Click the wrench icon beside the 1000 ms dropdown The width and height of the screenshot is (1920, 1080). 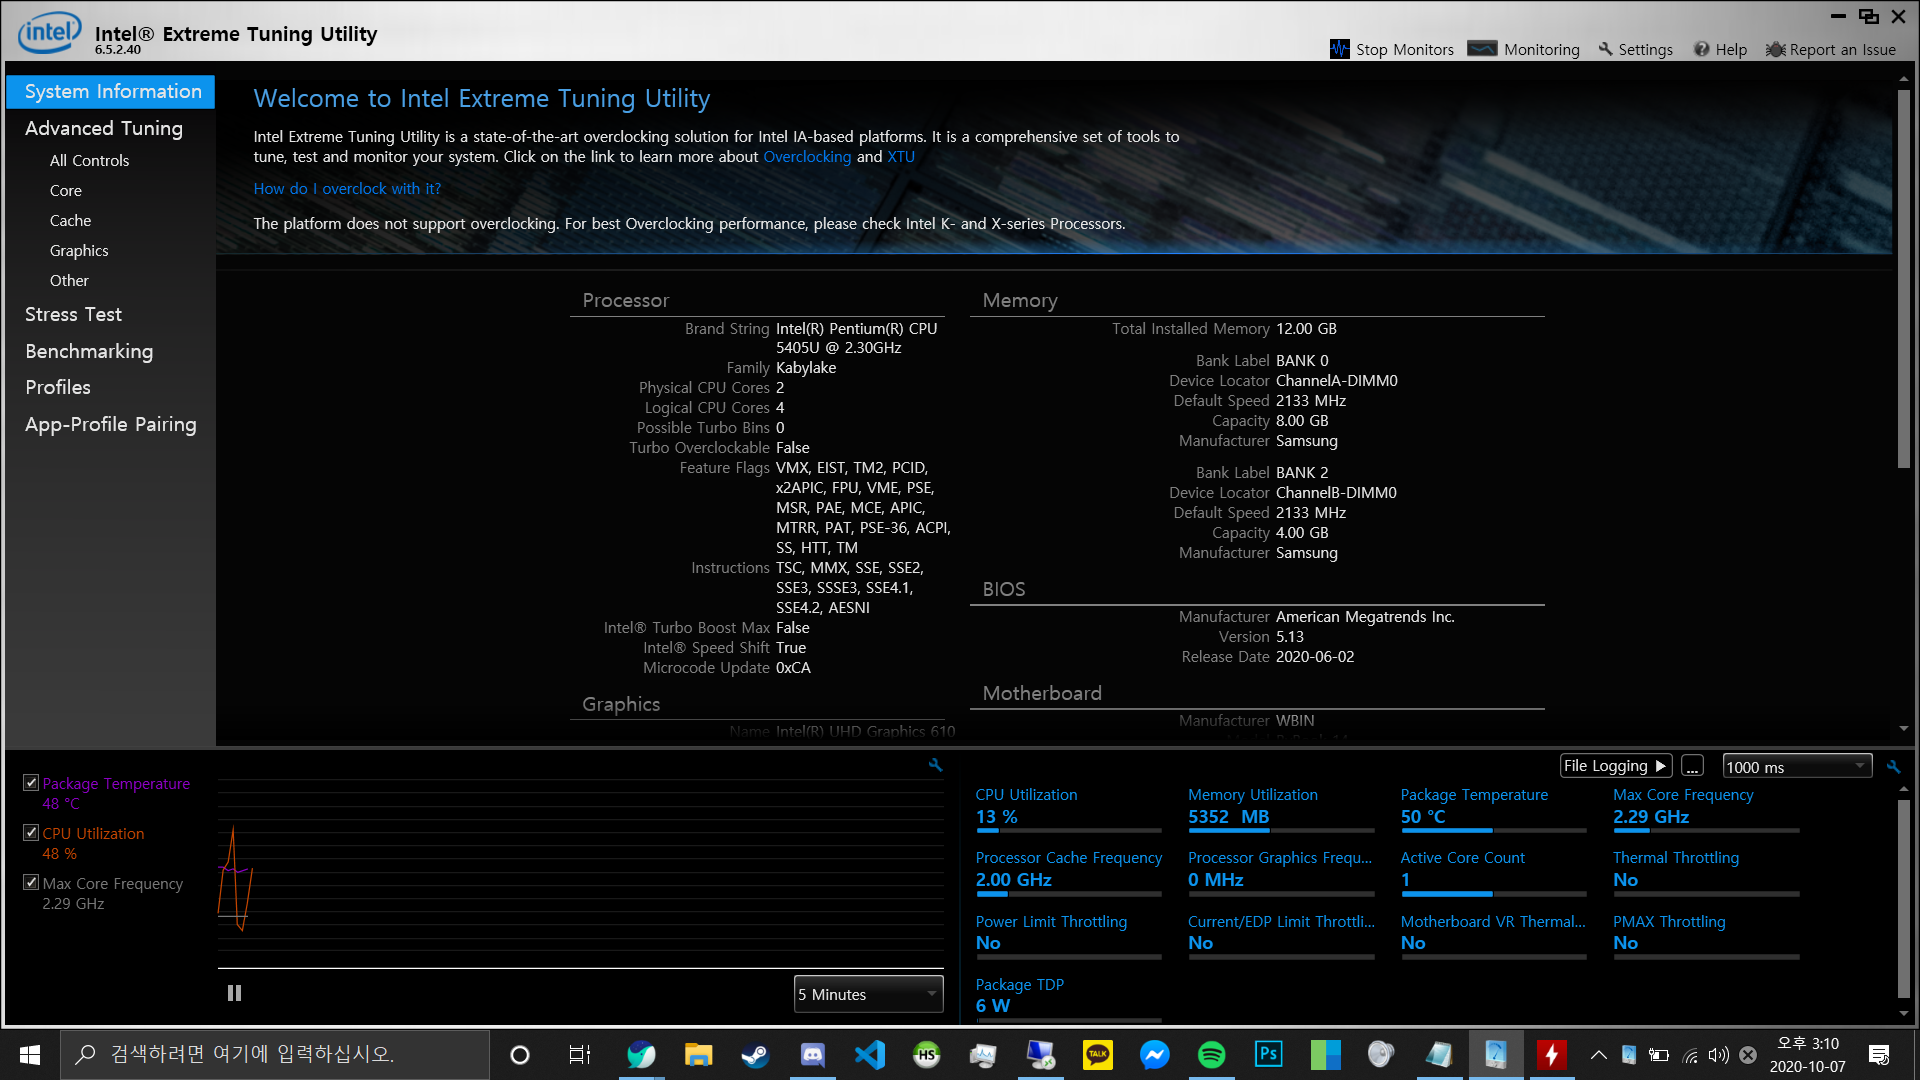pyautogui.click(x=1893, y=767)
